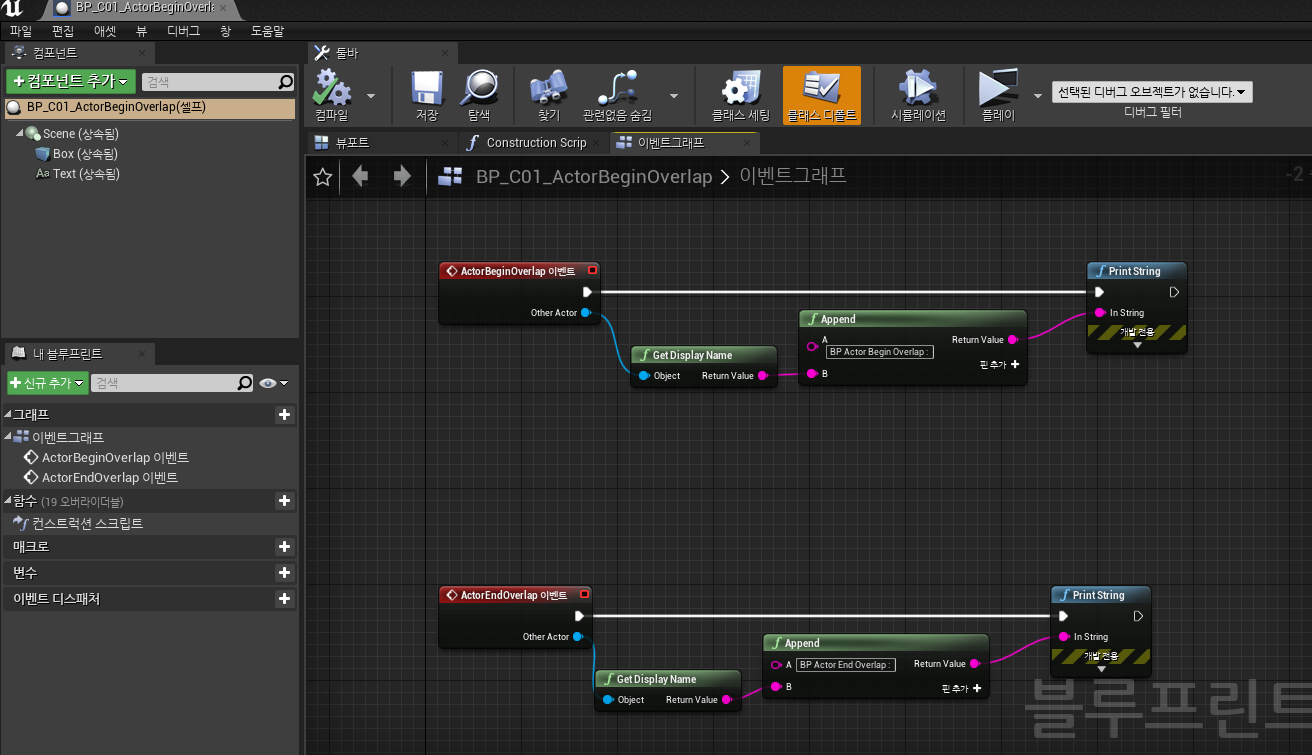The height and width of the screenshot is (755, 1312).
Task: Add a new variable with the plus button
Action: point(284,573)
